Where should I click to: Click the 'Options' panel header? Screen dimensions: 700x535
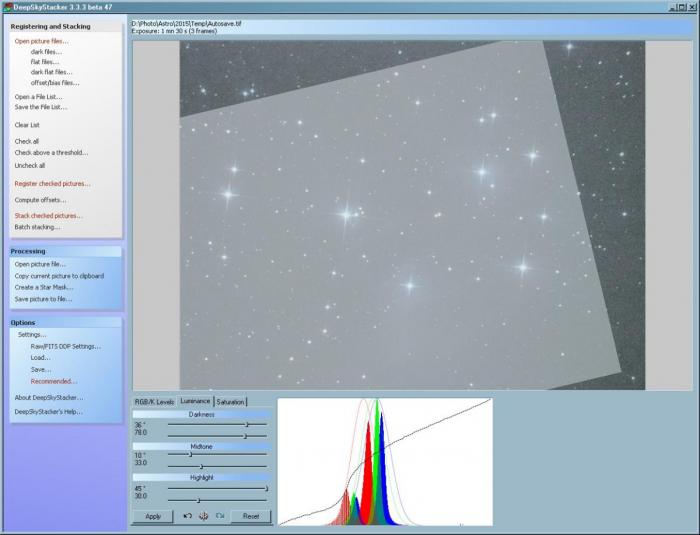point(66,322)
